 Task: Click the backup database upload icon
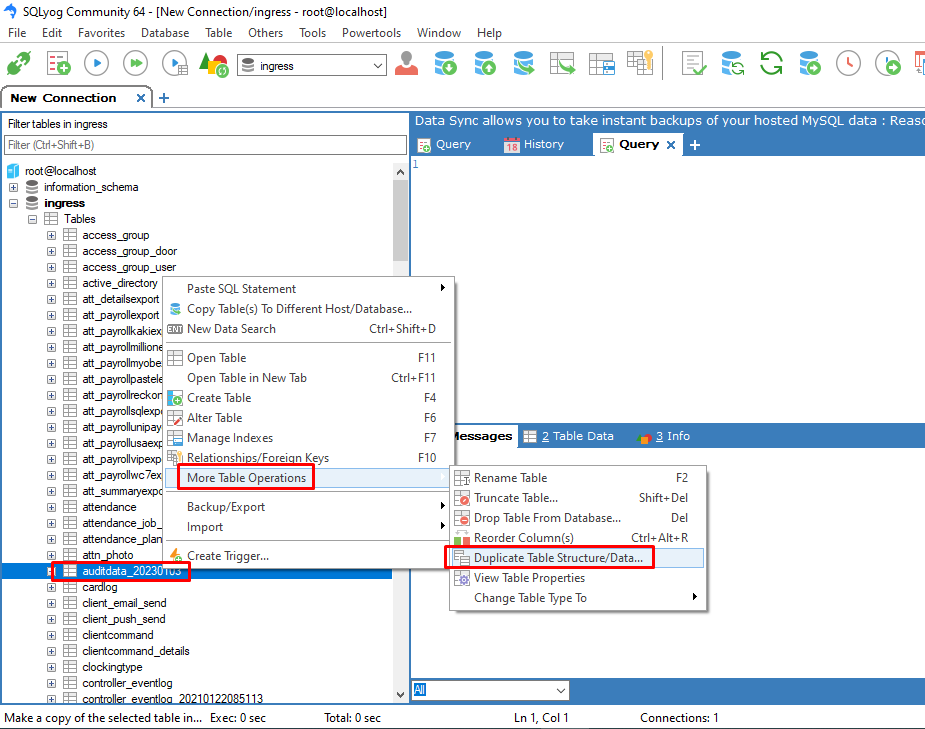(485, 63)
